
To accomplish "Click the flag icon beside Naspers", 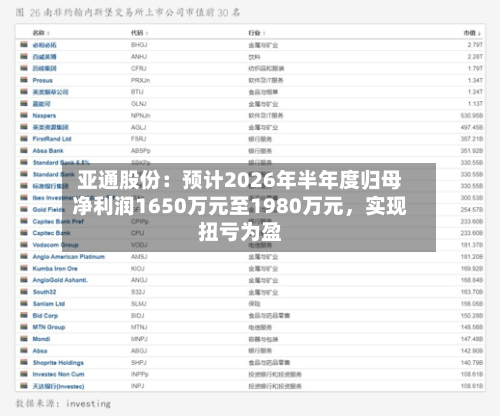I will 24,115.
